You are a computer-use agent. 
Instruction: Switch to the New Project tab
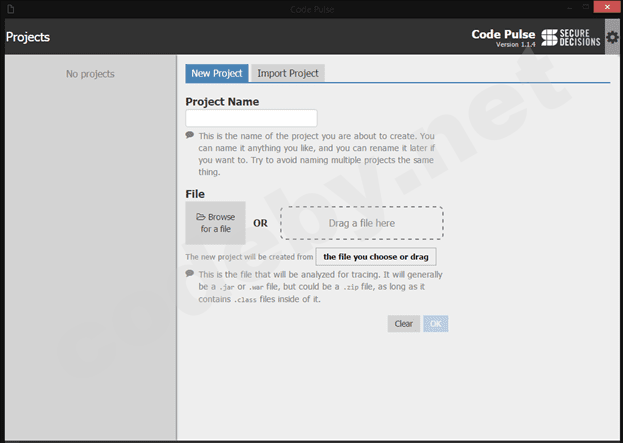tap(217, 74)
